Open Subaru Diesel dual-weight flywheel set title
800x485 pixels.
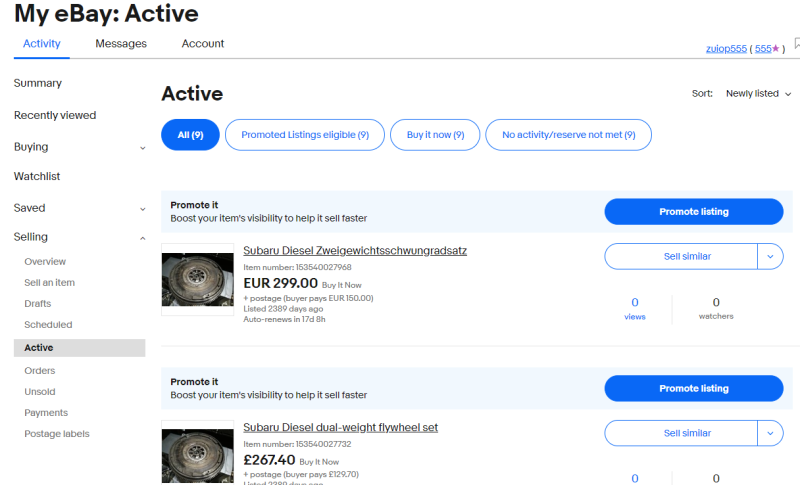pyautogui.click(x=340, y=427)
